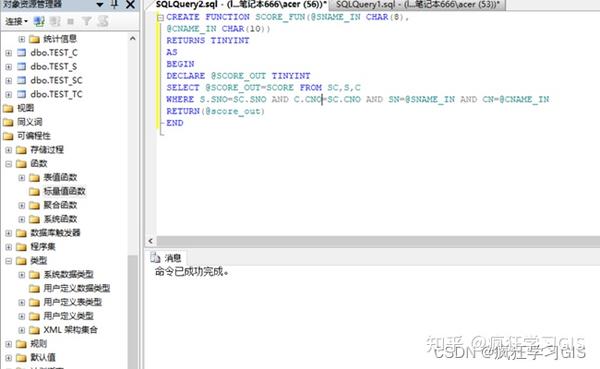Screen dimensions: 600x369
Task: Expand the XML 架构集合 folder
Action: click(x=22, y=330)
